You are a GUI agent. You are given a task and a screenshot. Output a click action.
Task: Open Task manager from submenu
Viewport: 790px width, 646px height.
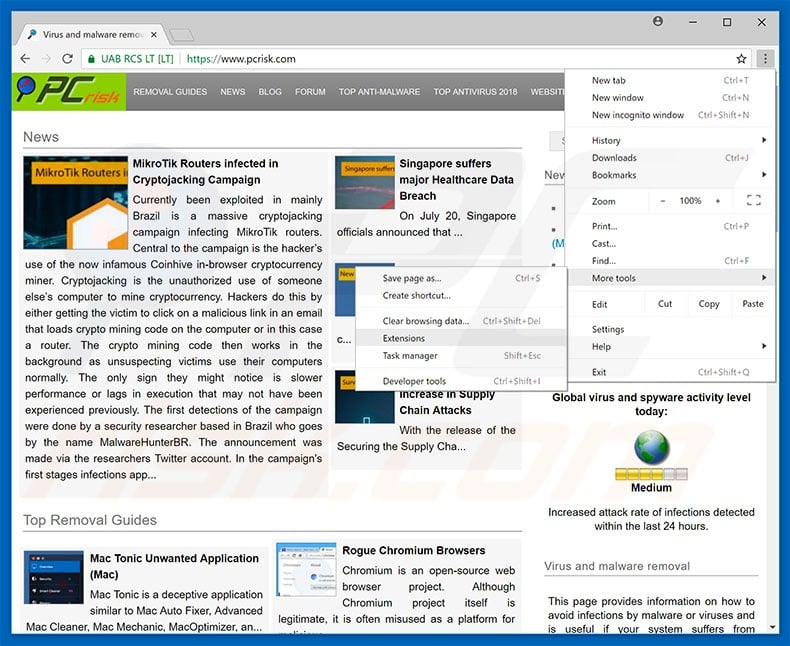pyautogui.click(x=462, y=355)
